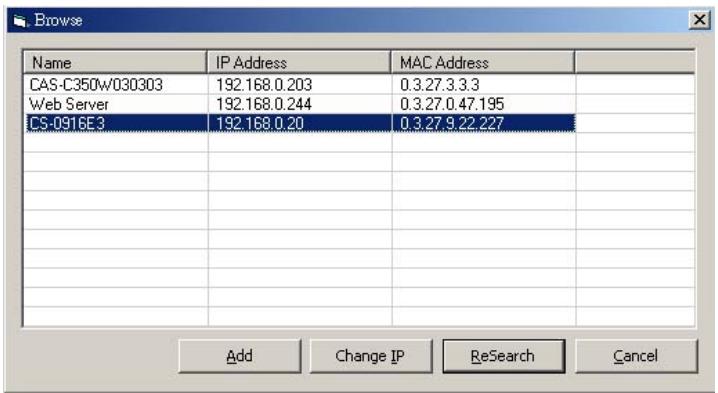
Task: Sort by the IP Address column header
Action: pos(299,62)
